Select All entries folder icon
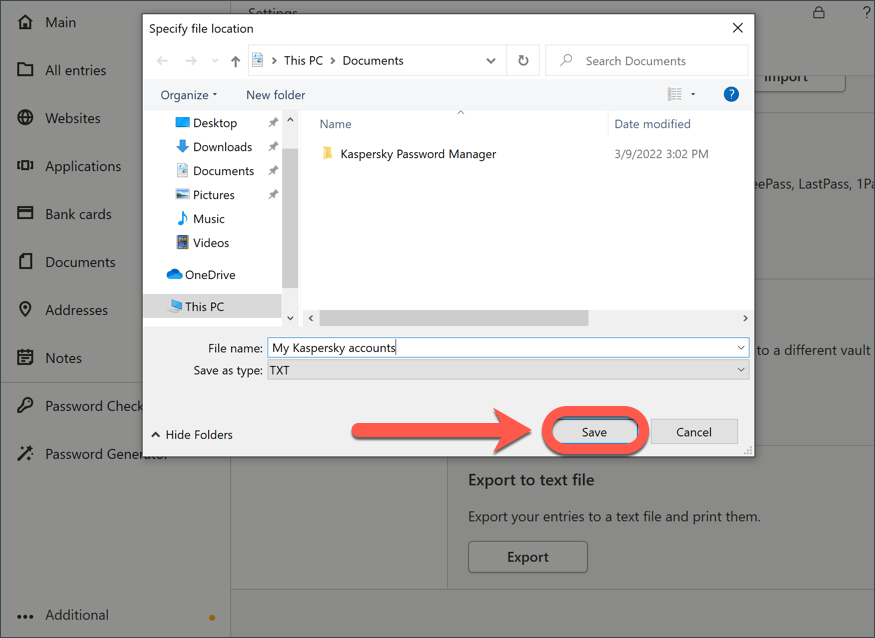This screenshot has height=638, width=875. [25, 70]
